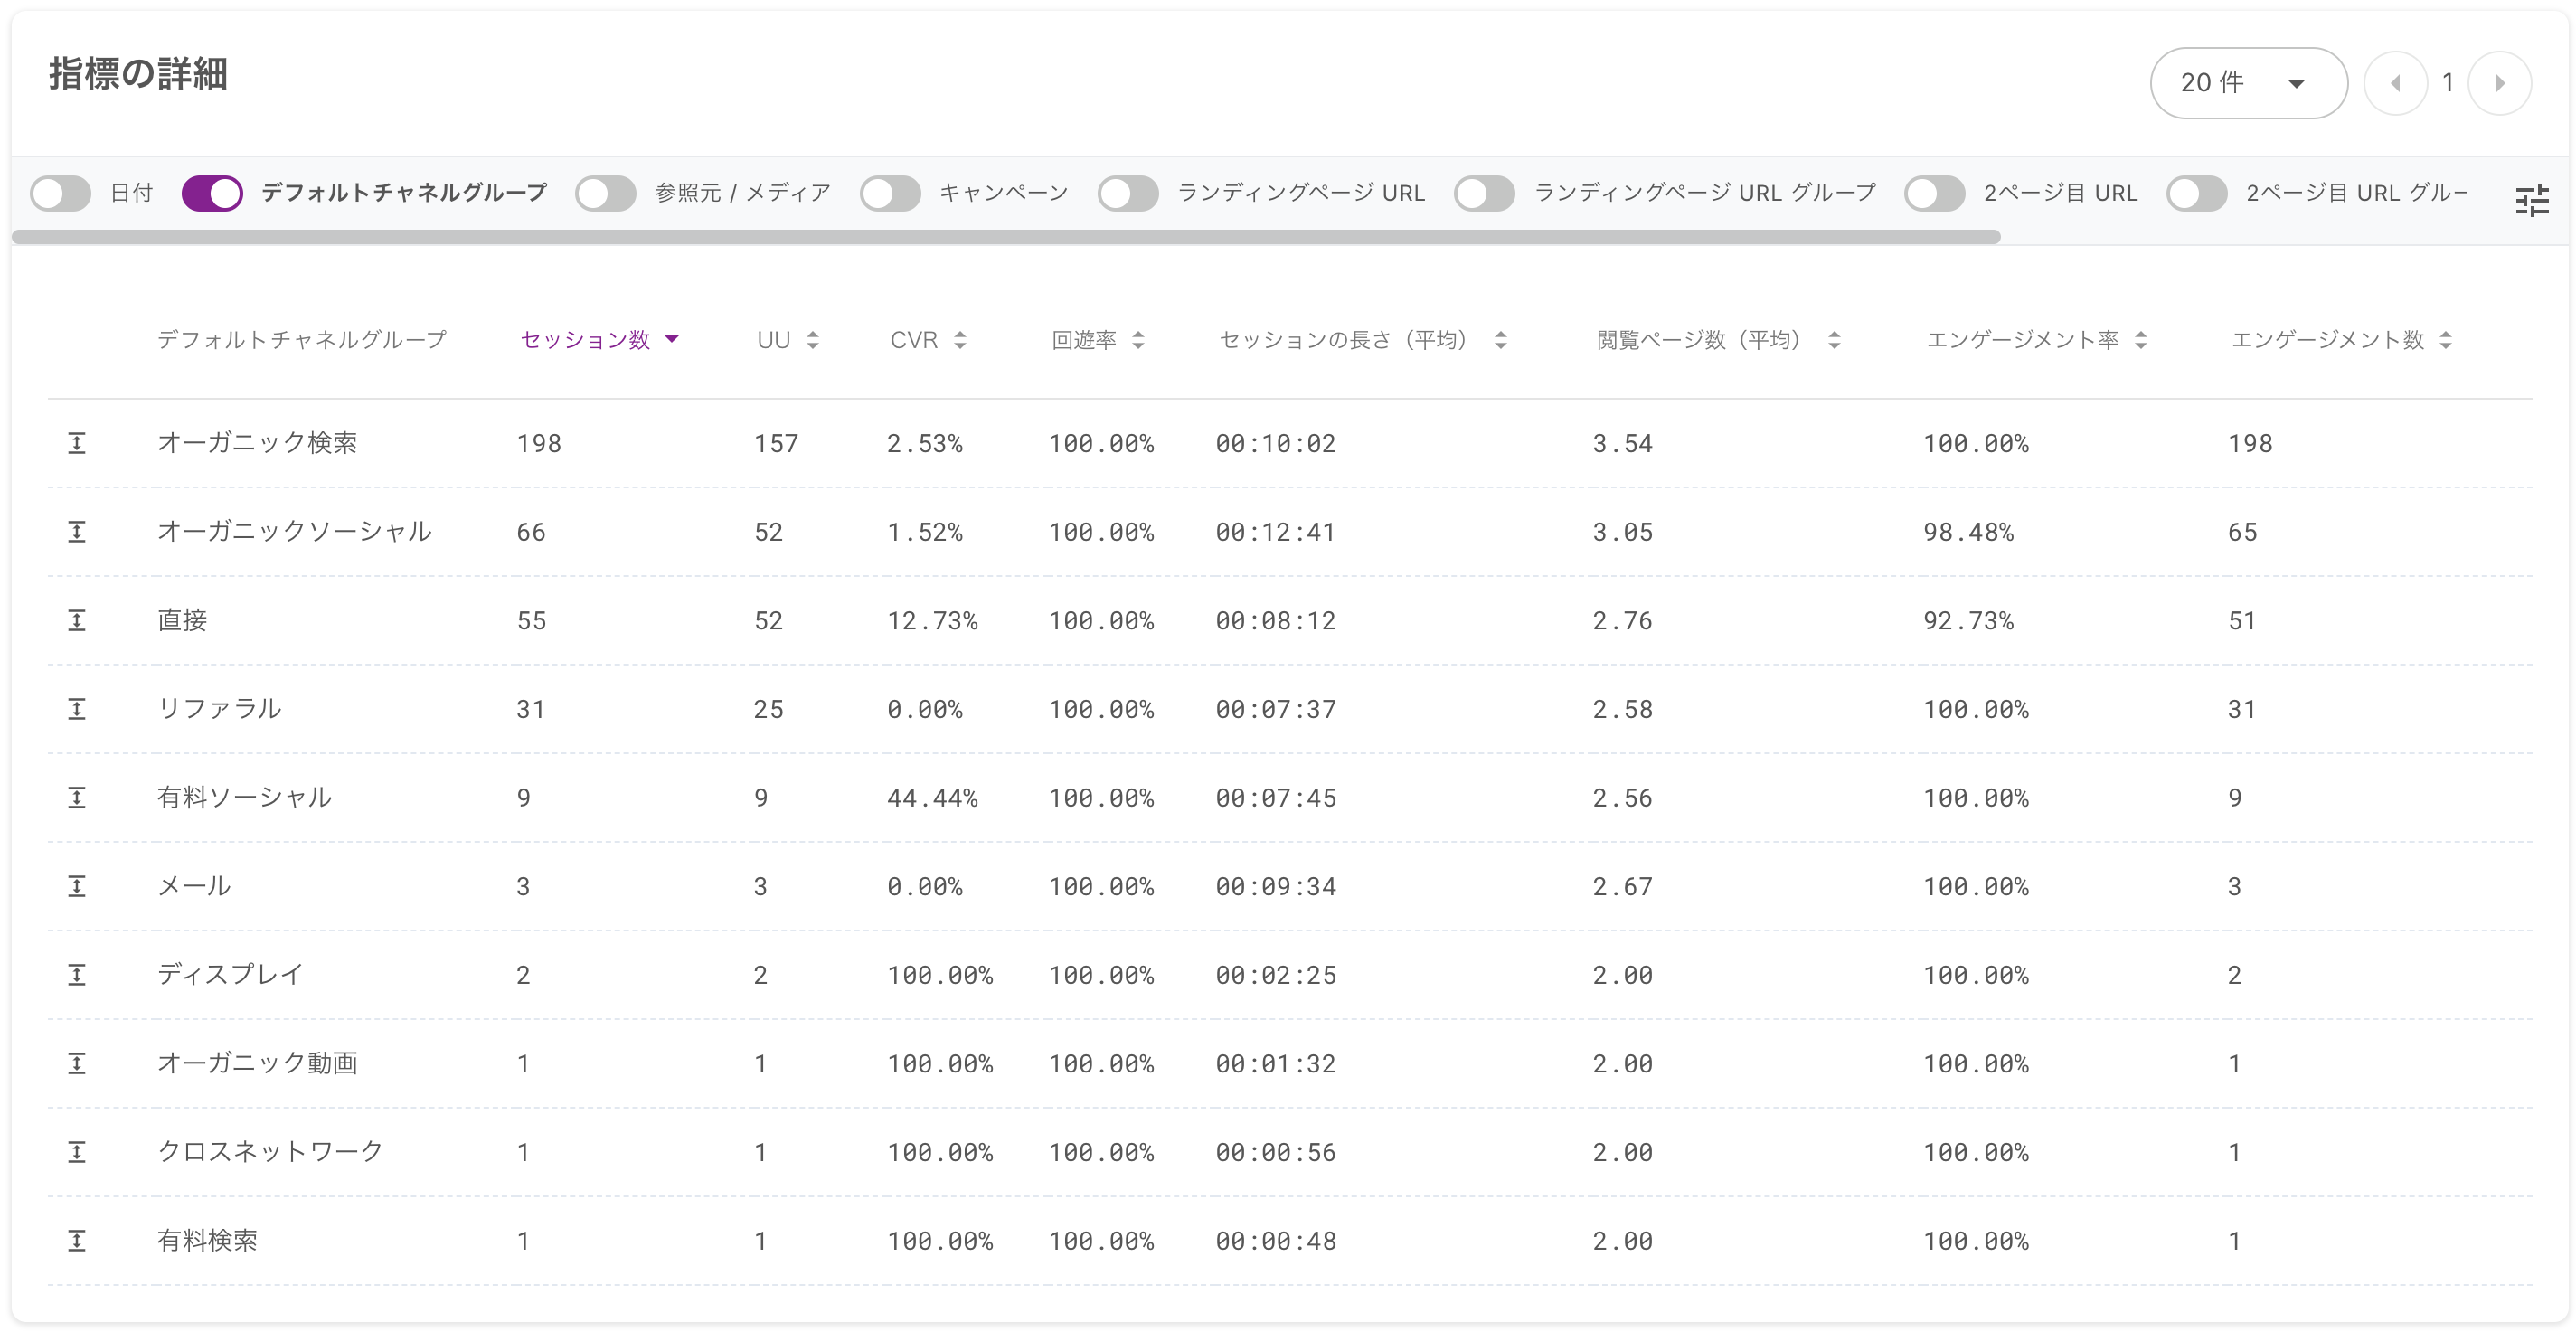Go to next page arrow

click(2499, 83)
